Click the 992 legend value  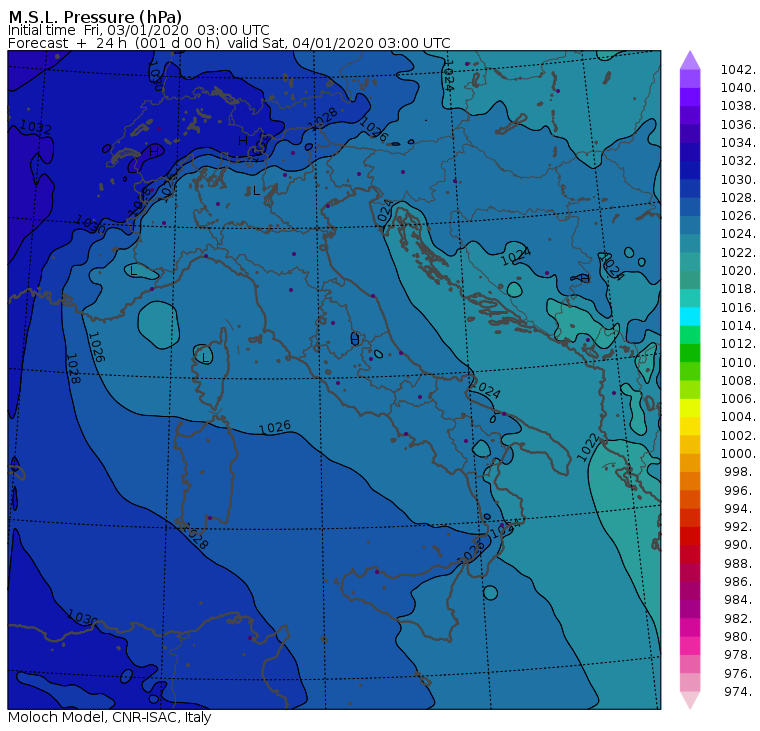coord(740,527)
